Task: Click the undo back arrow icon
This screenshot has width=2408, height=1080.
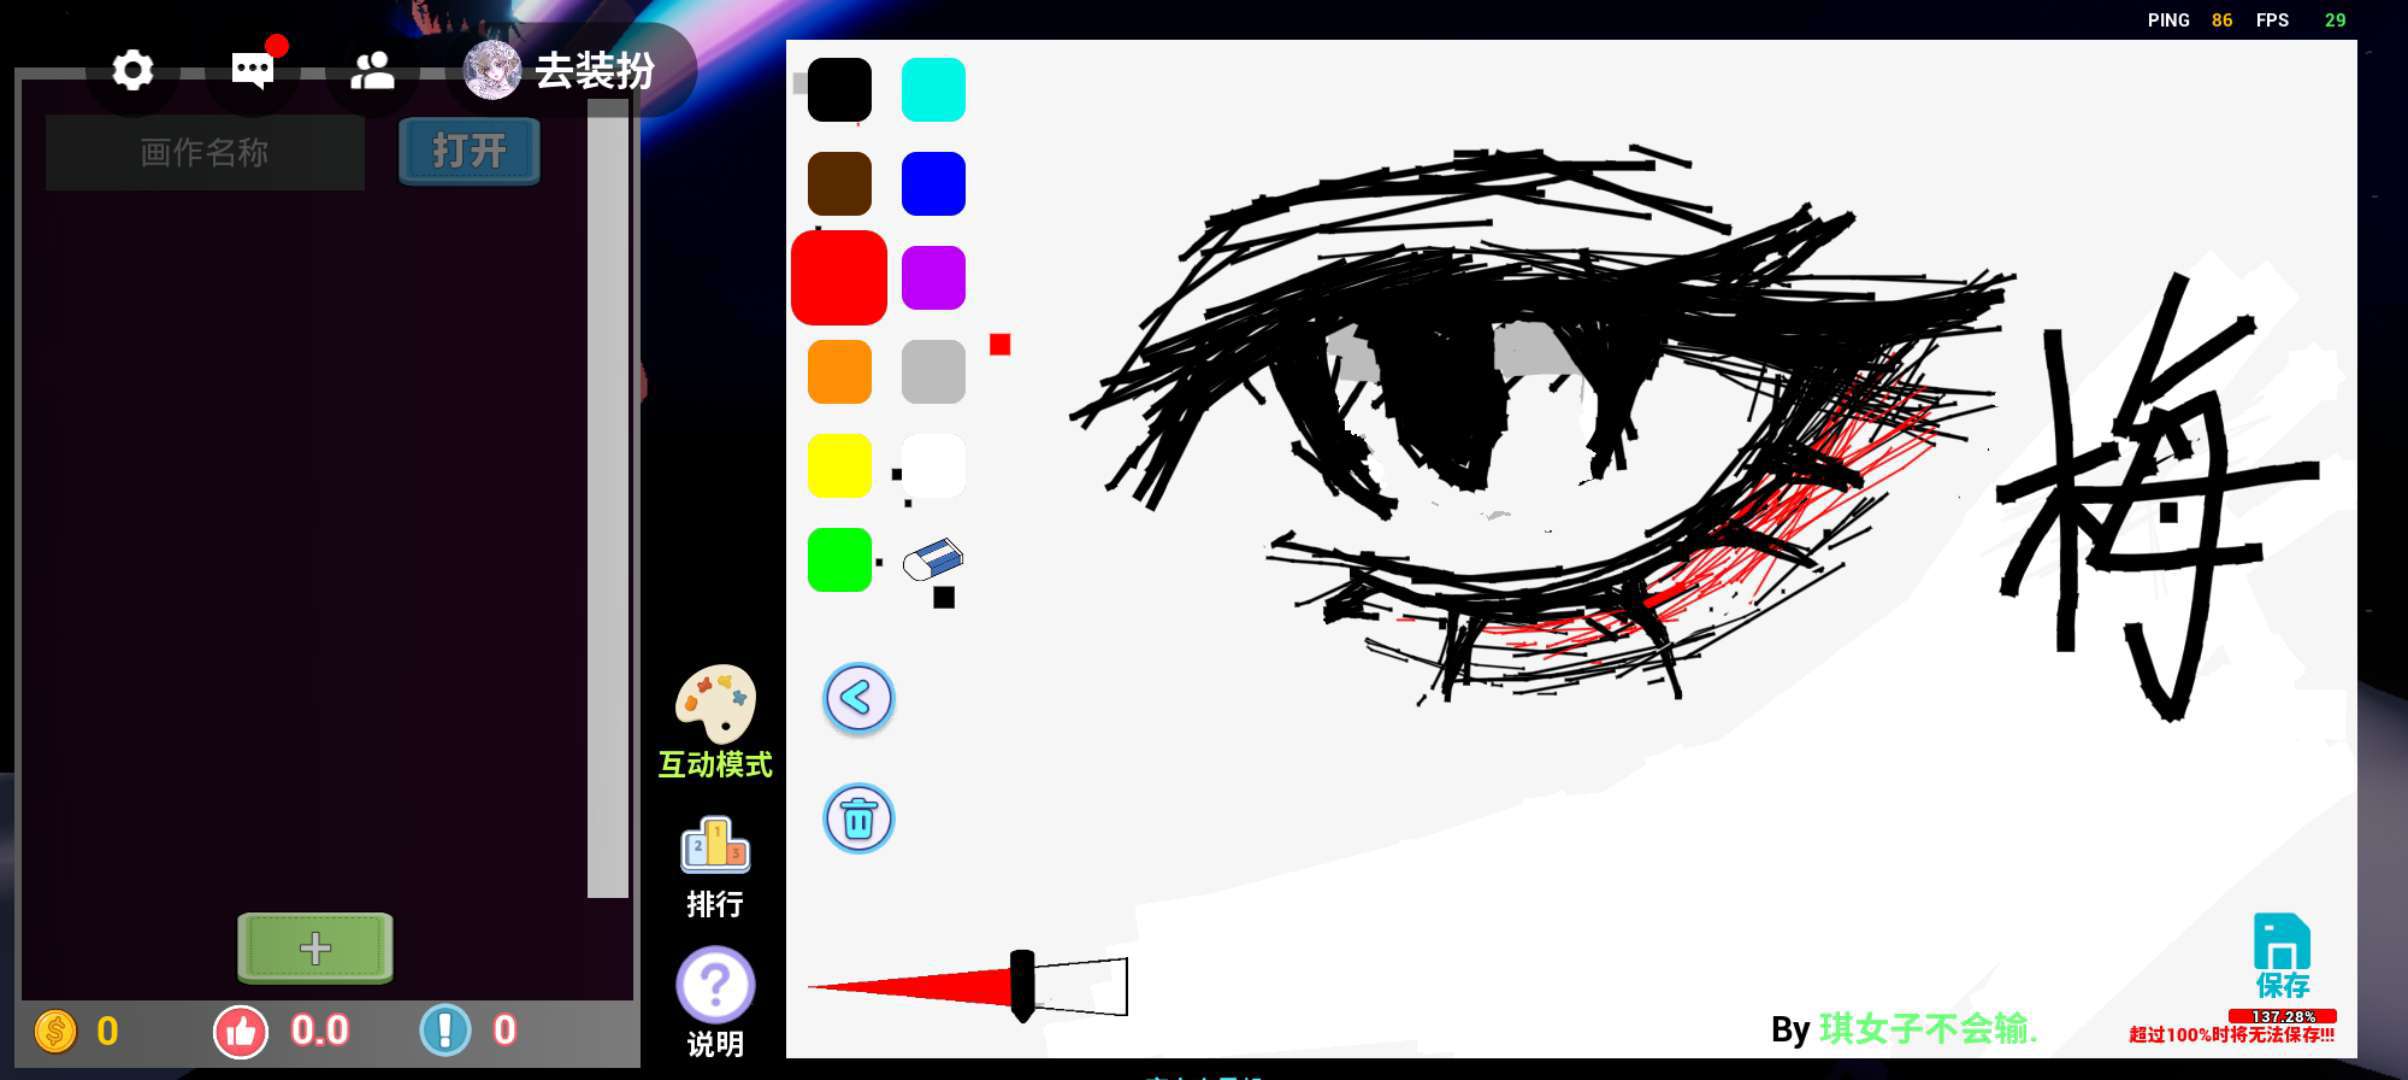Action: pos(858,698)
